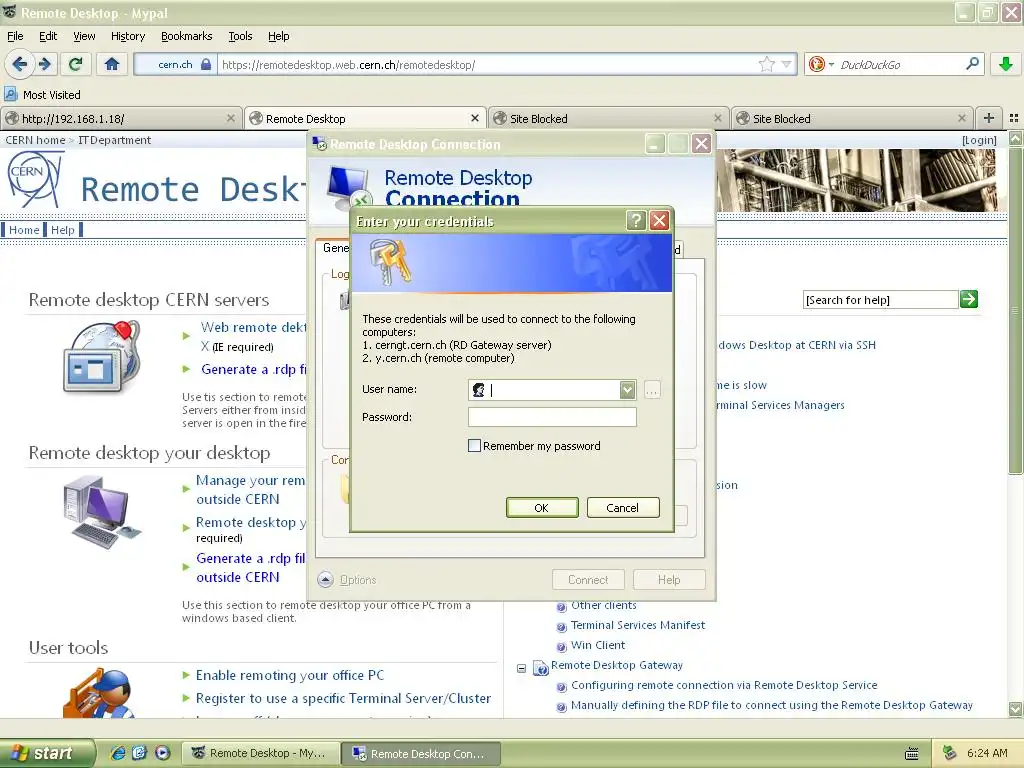Image resolution: width=1024 pixels, height=768 pixels.
Task: Open DuckDuckGo search engine selector
Action: (x=820, y=64)
